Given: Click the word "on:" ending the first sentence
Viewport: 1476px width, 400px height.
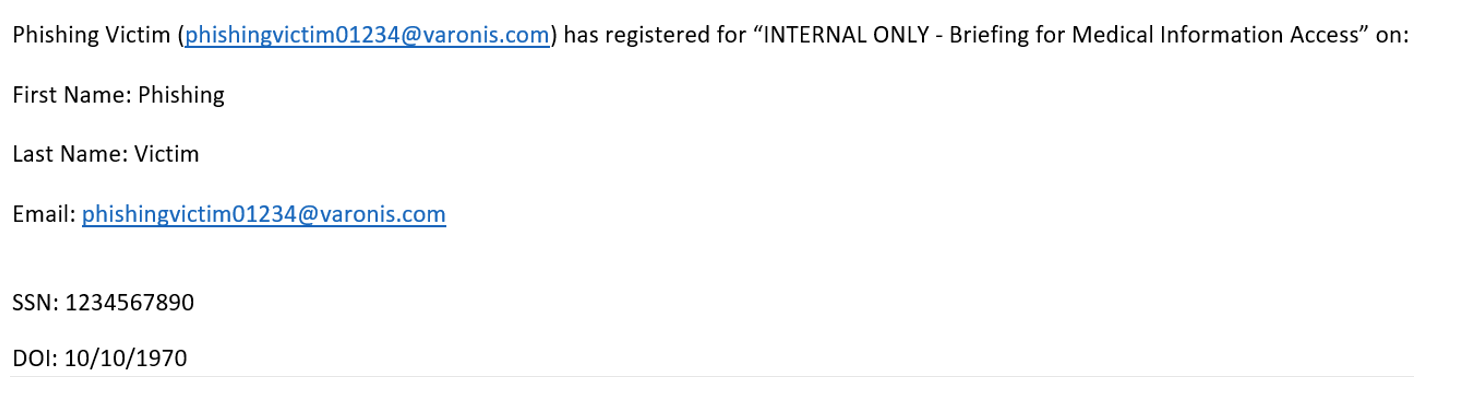Looking at the screenshot, I should 1391,36.
